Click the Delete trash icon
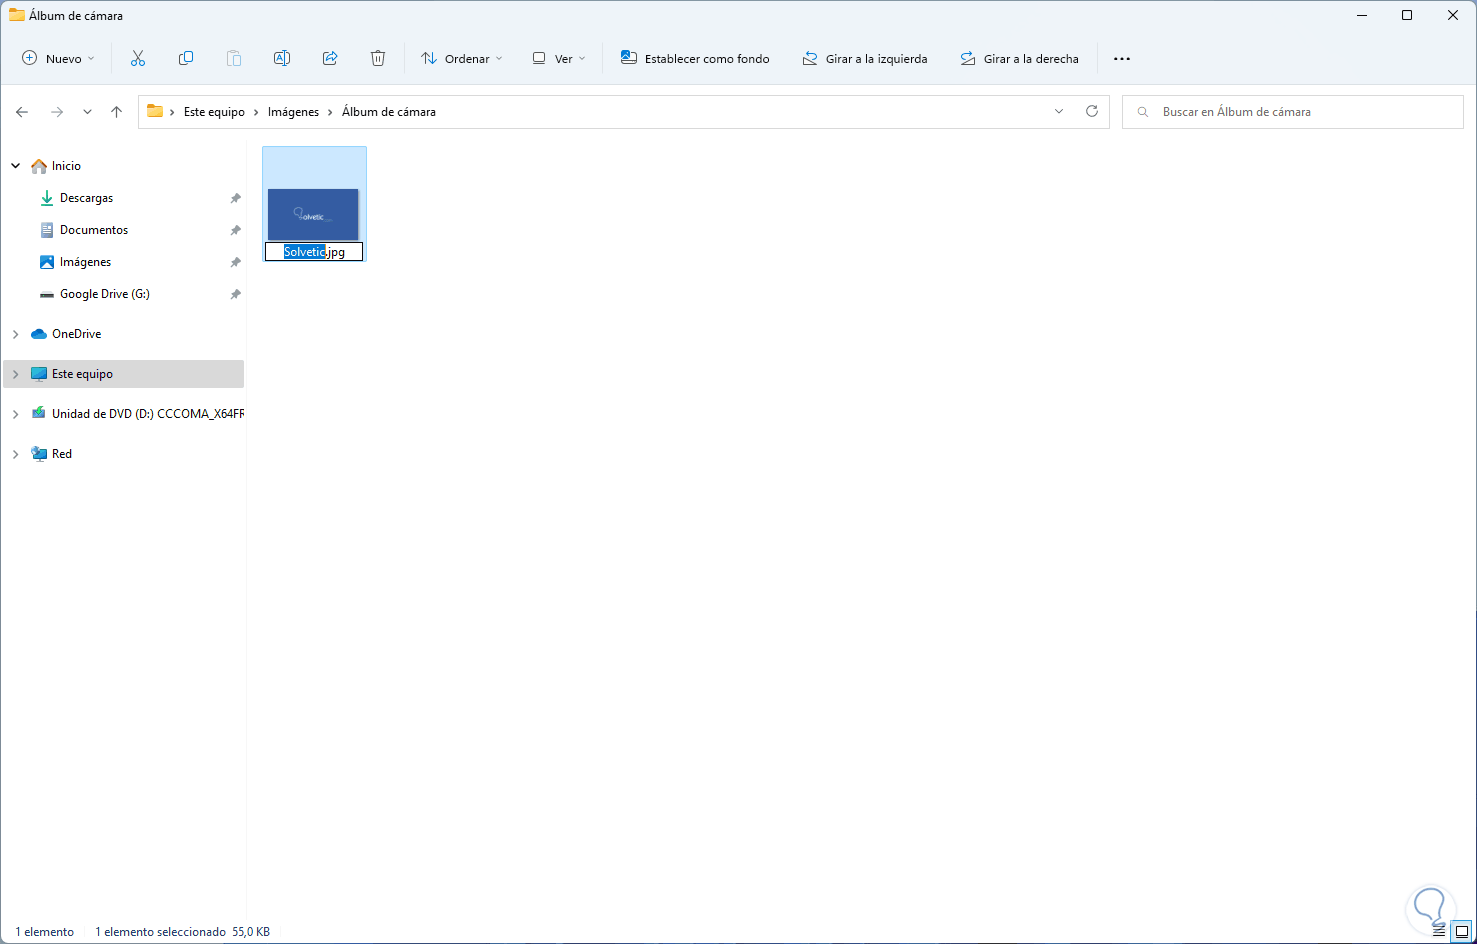The width and height of the screenshot is (1477, 944). coord(378,59)
